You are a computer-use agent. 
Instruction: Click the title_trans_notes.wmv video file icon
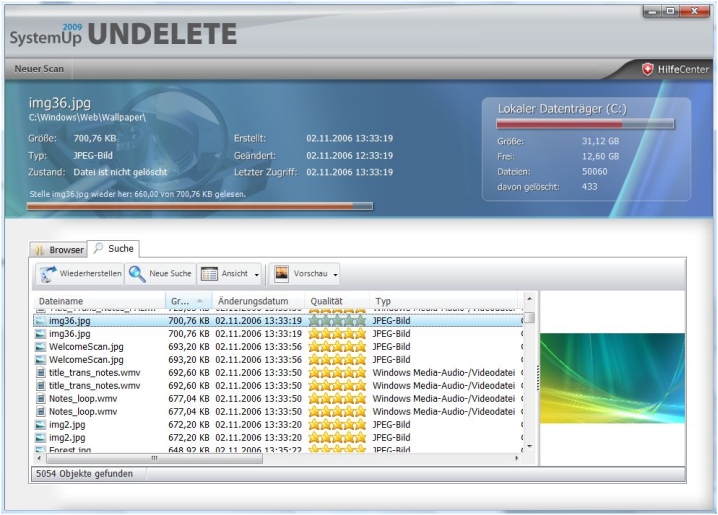(41, 372)
